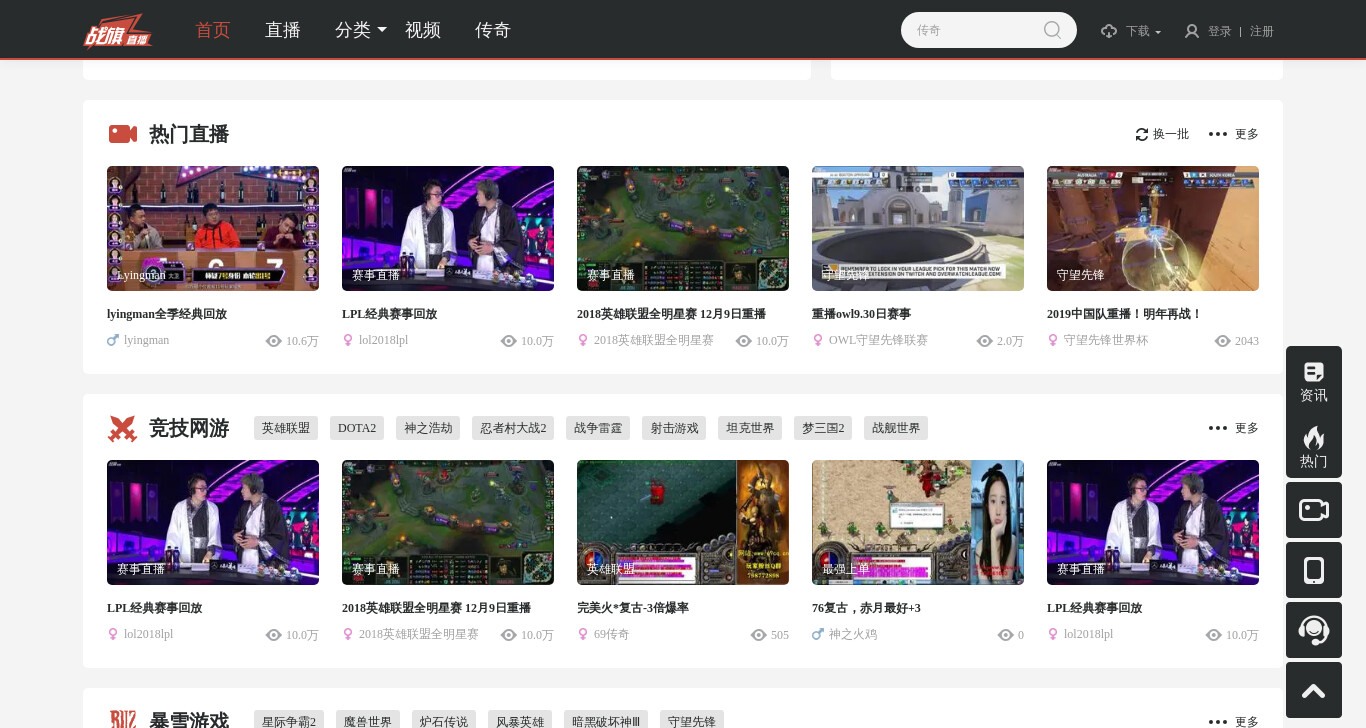Click the sidebar mobile phone icon
This screenshot has width=1366, height=728.
(1314, 570)
